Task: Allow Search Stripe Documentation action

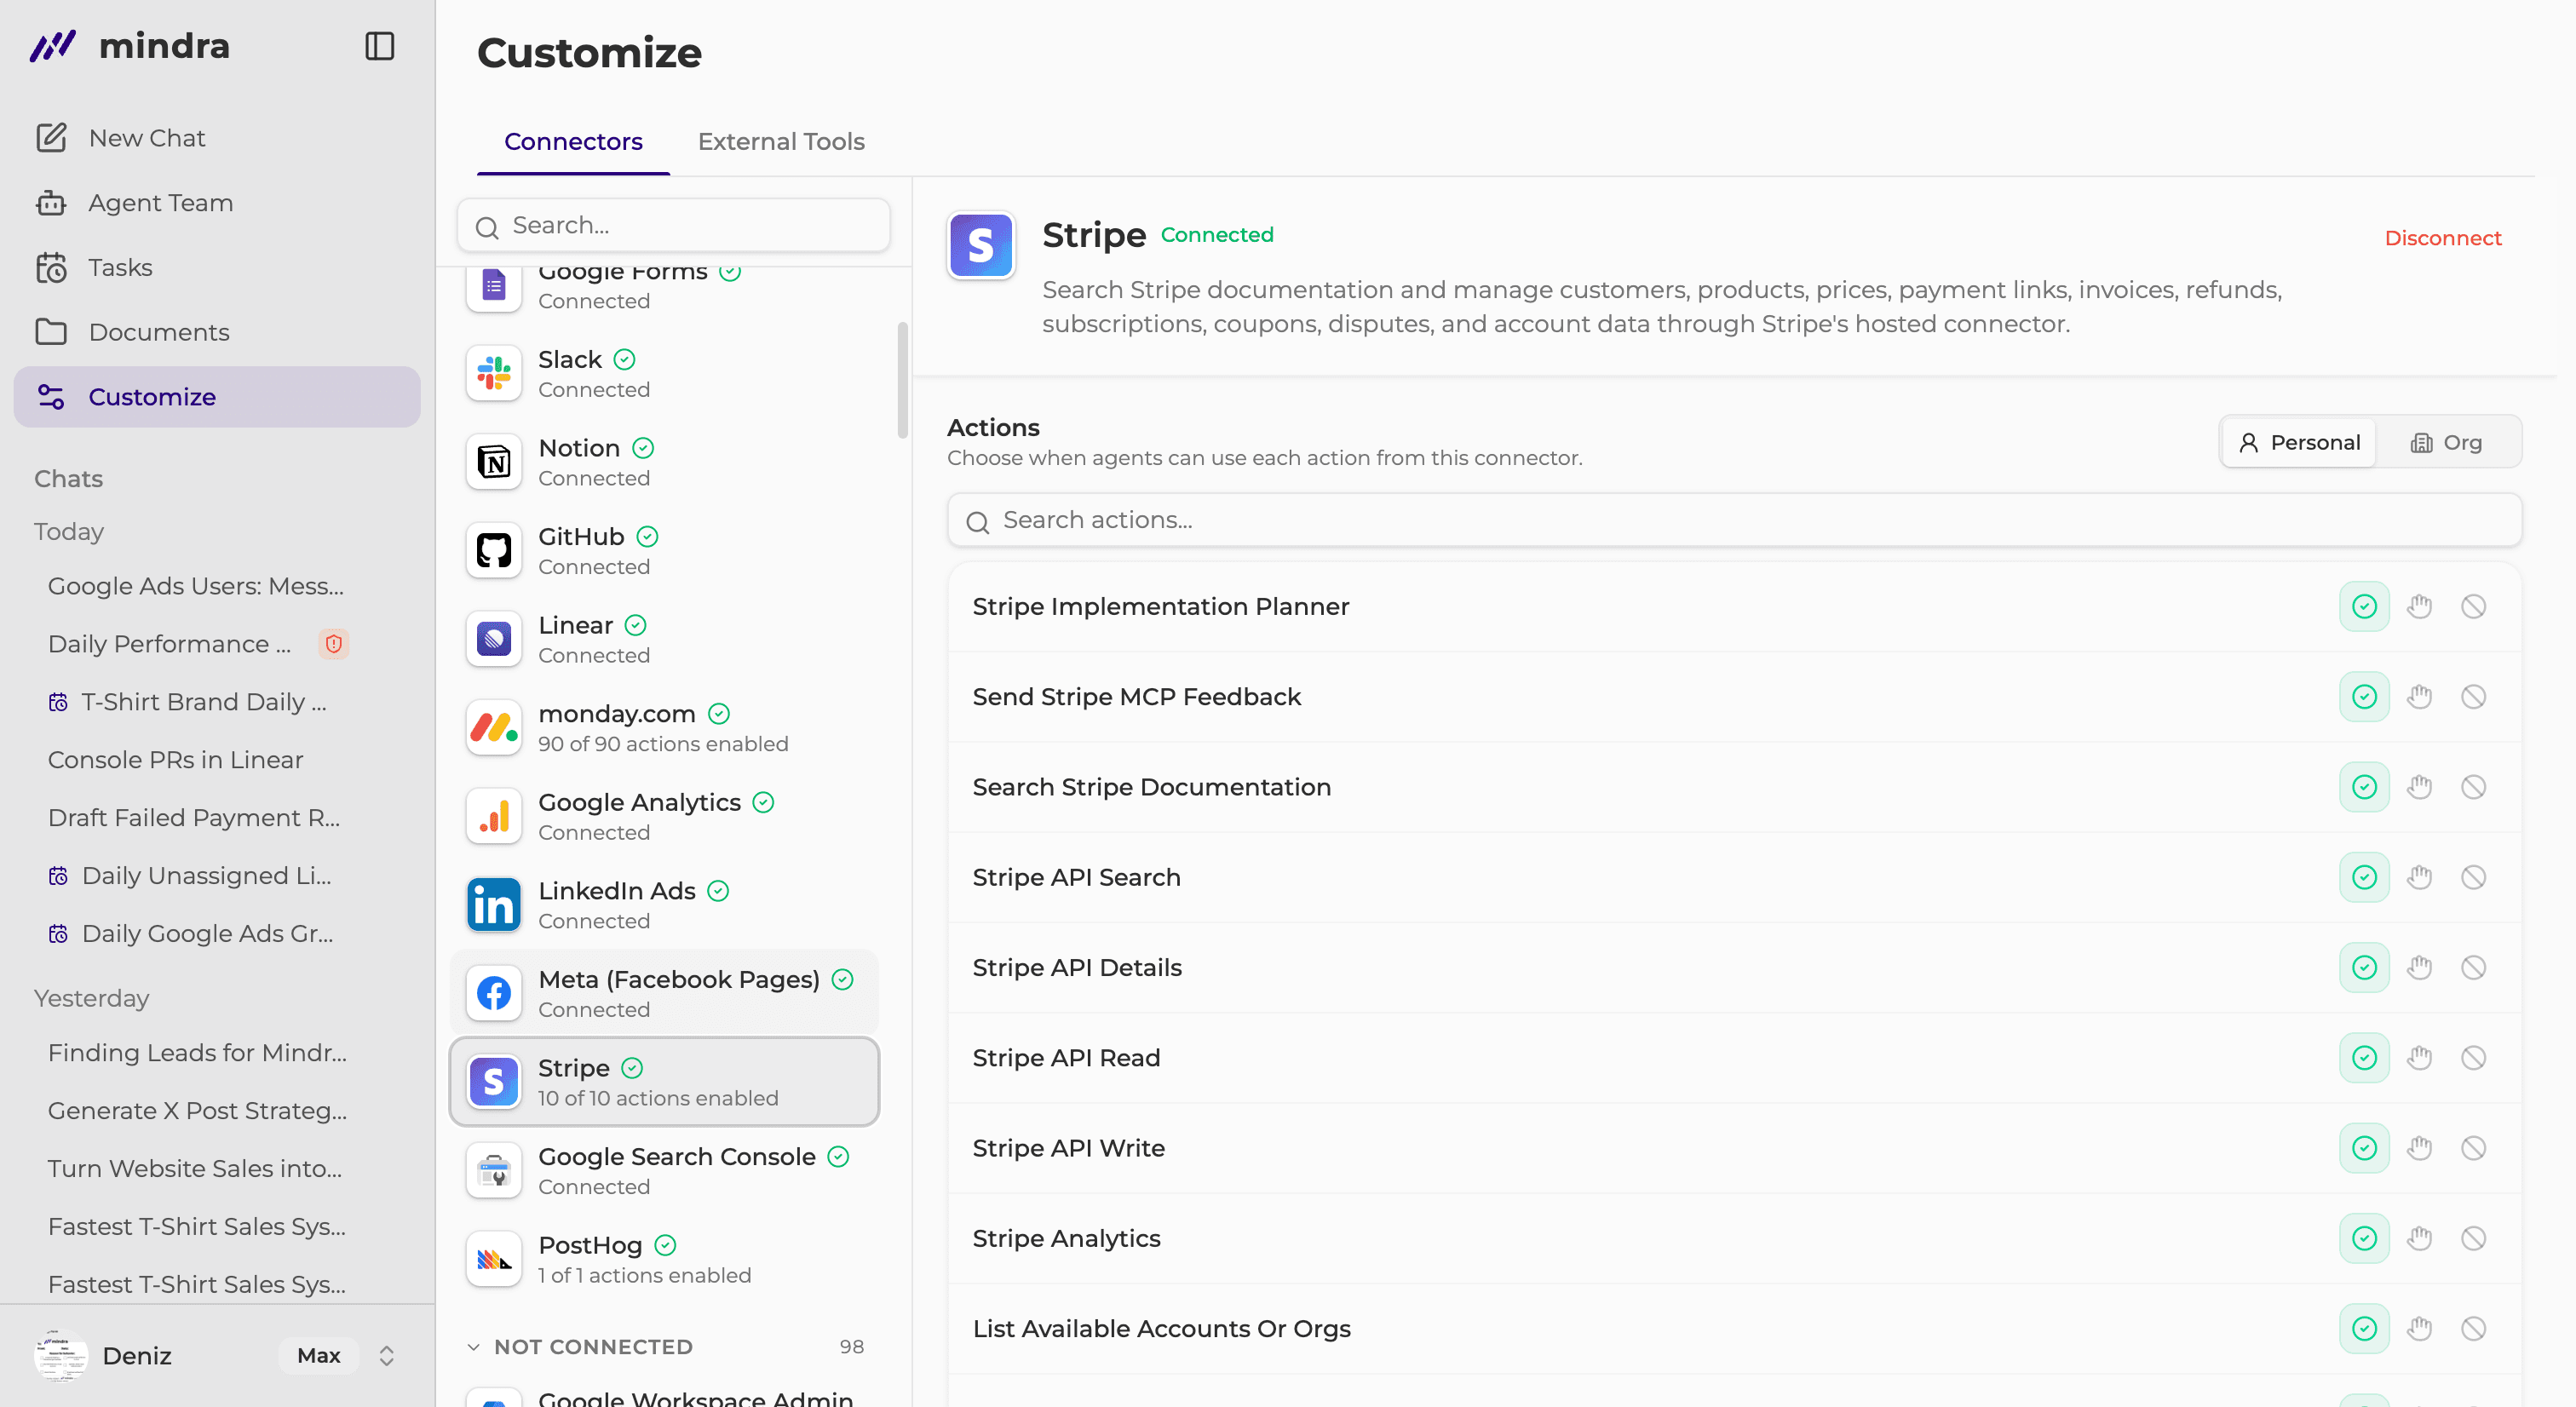Action: tap(2364, 787)
